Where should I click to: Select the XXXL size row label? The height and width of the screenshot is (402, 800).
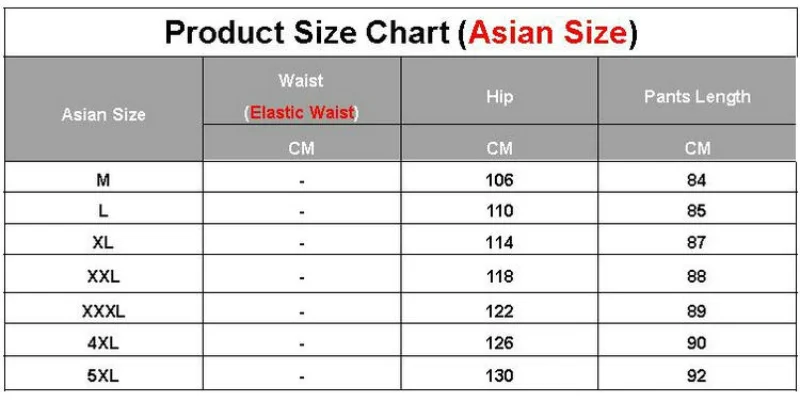104,311
